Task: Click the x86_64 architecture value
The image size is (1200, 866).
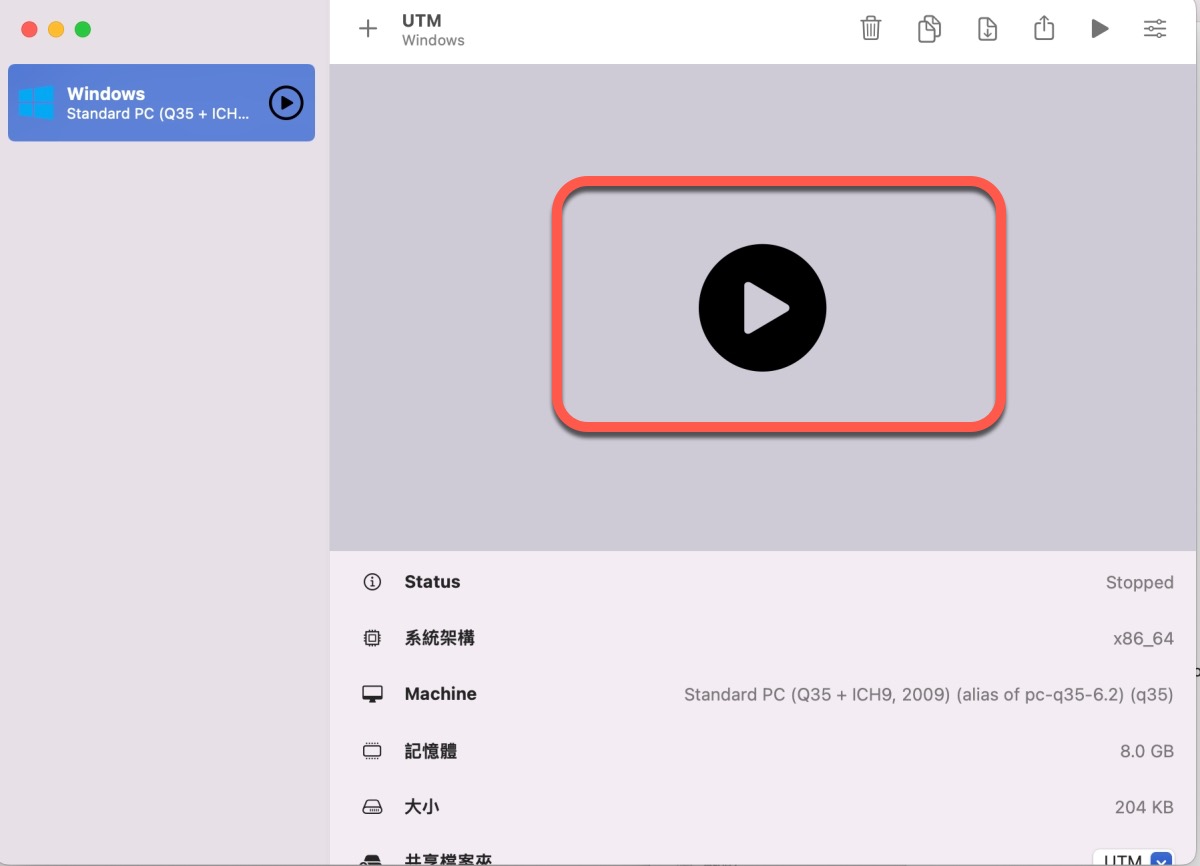Action: click(x=1143, y=638)
